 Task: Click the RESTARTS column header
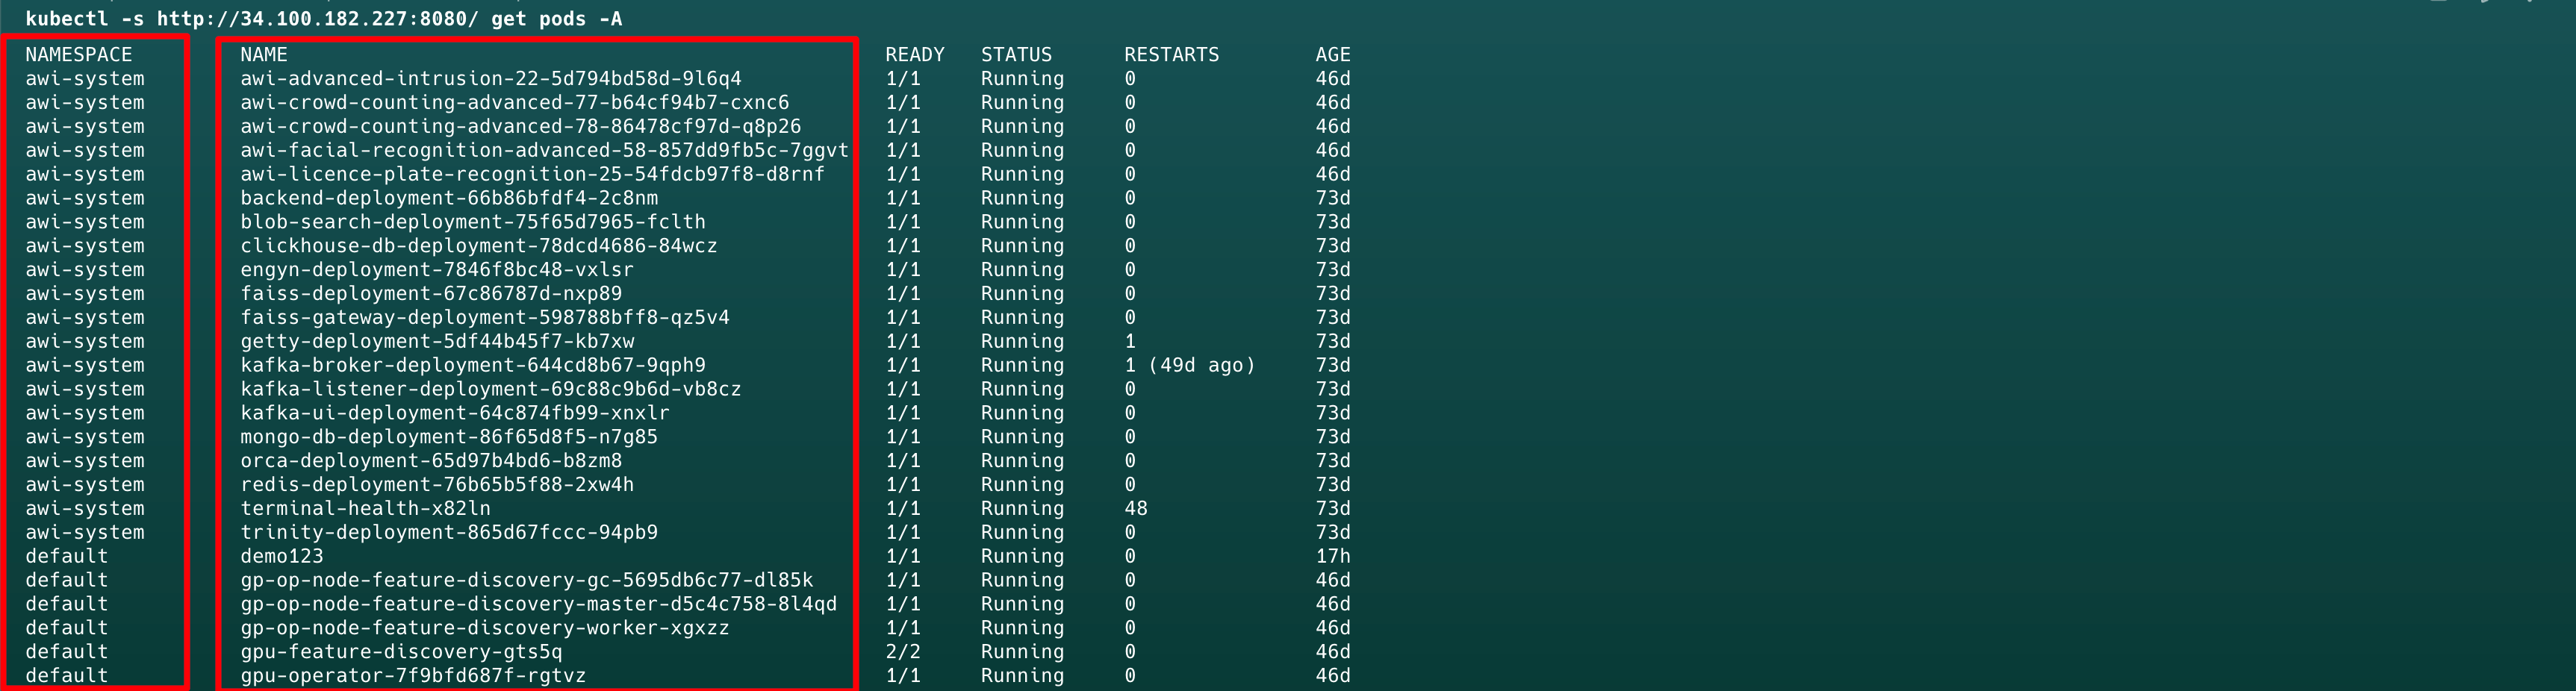coord(1171,55)
